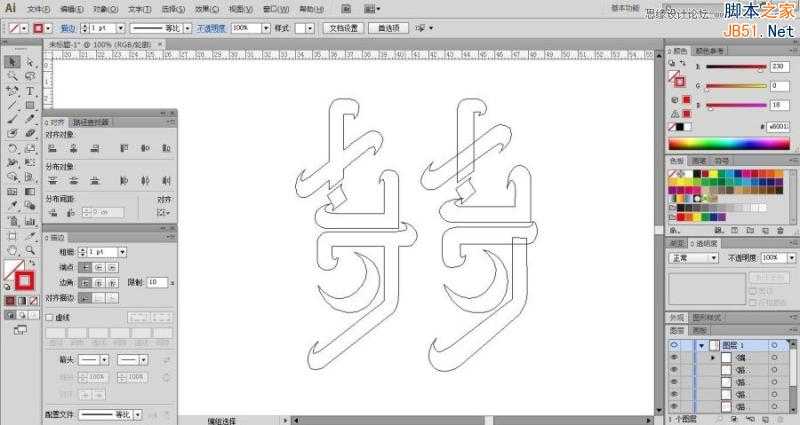Screen dimensions: 800x425
Task: Click the red stroke box in toolbox
Action: click(x=24, y=281)
